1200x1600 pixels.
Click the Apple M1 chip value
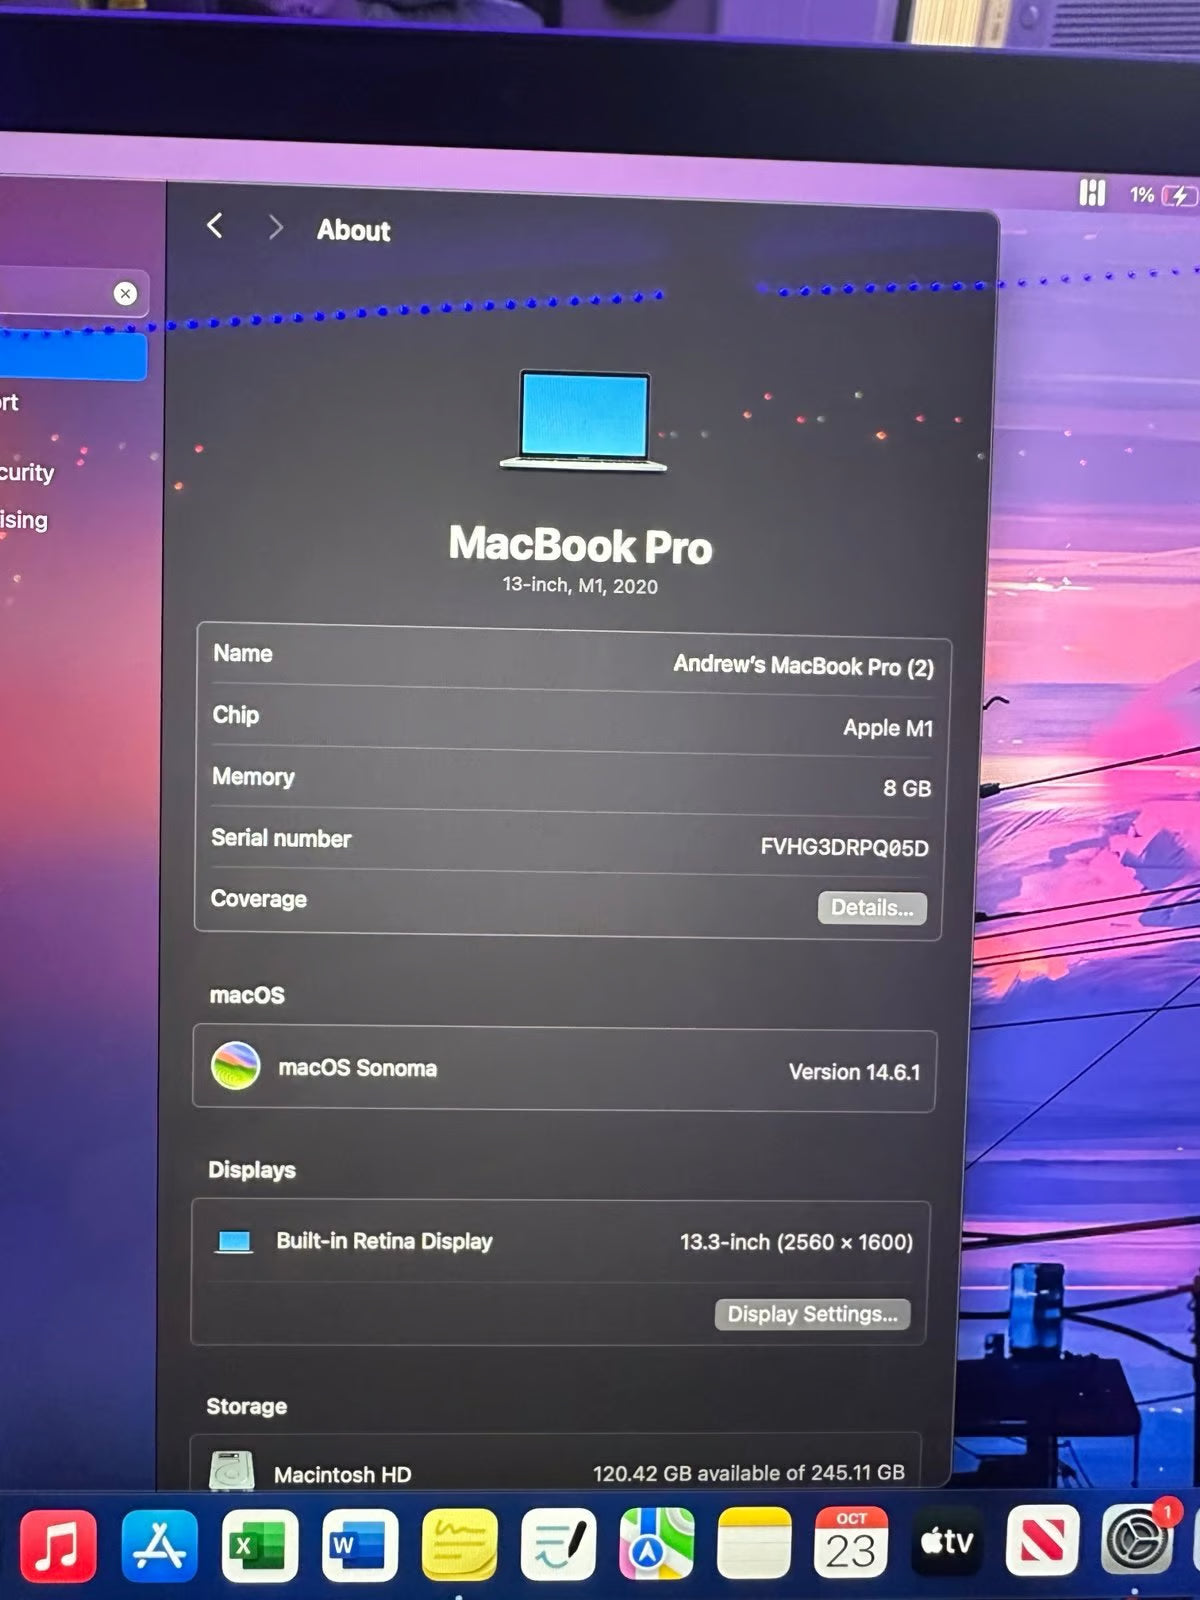click(x=888, y=728)
